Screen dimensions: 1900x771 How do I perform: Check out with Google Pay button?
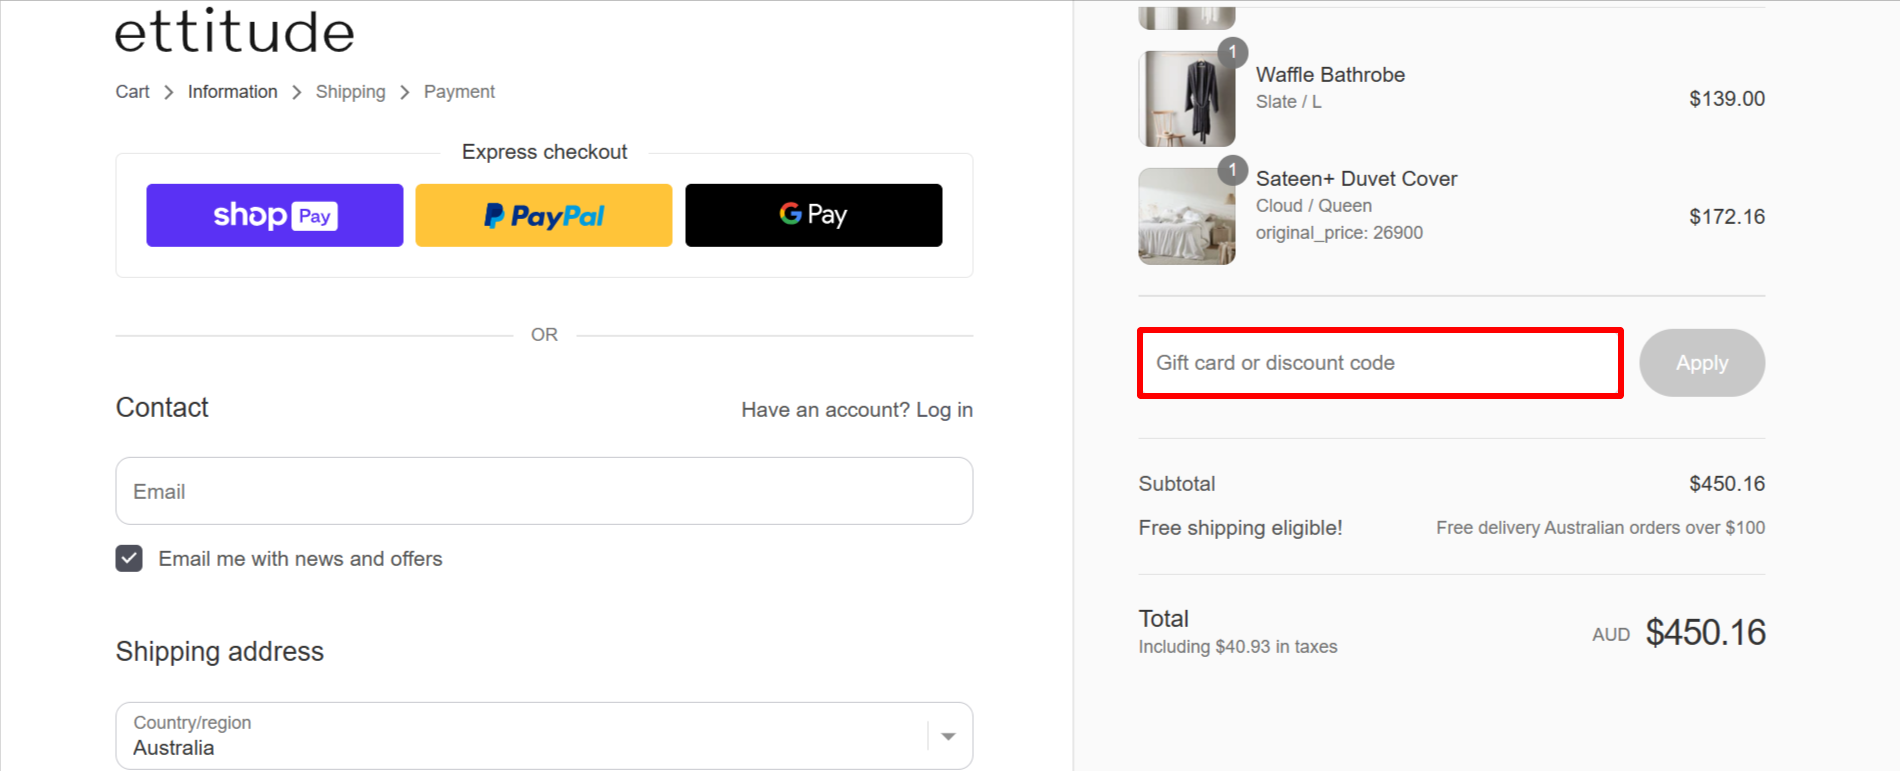pos(814,215)
